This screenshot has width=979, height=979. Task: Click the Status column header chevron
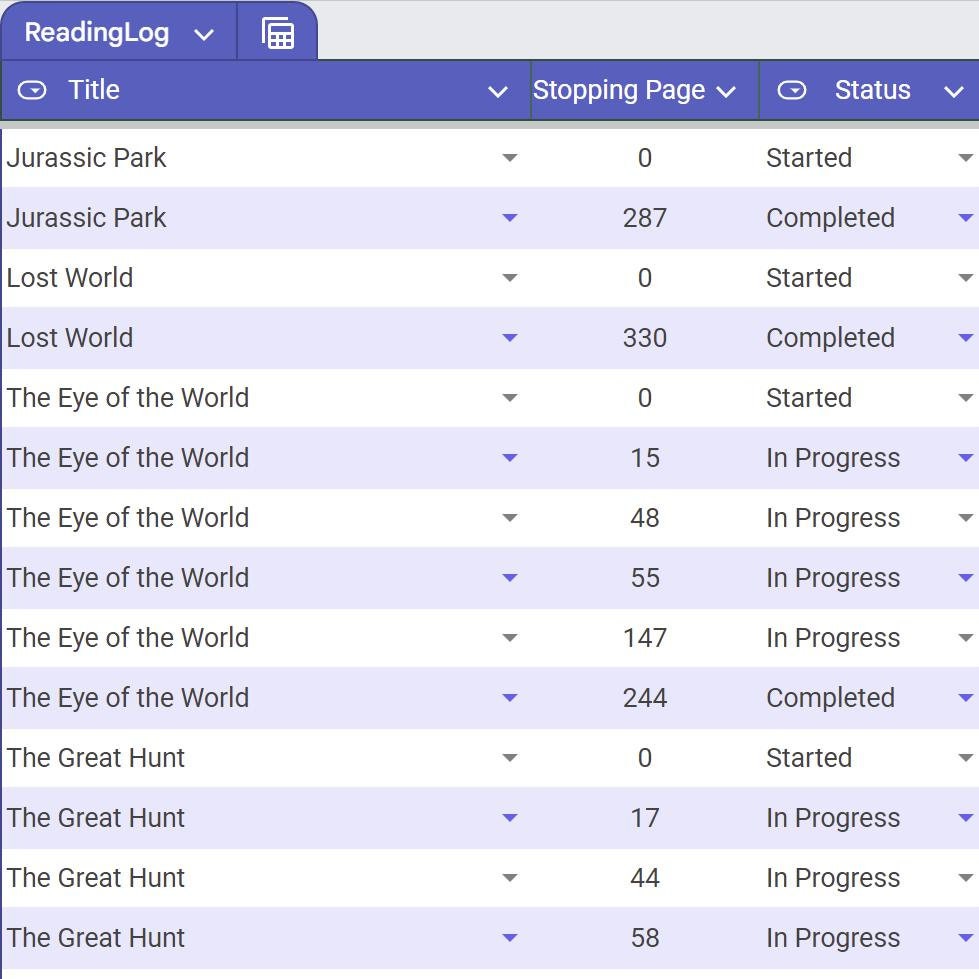click(x=955, y=90)
